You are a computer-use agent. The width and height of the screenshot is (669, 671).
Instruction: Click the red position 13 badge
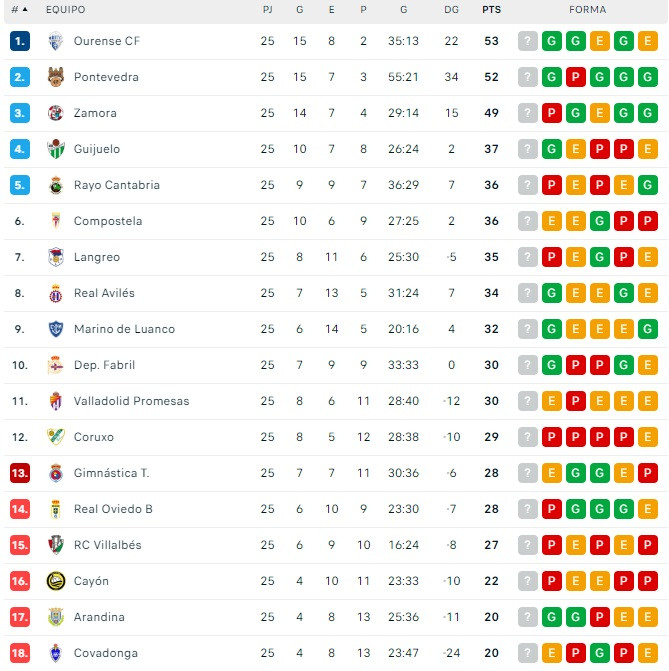tap(20, 473)
